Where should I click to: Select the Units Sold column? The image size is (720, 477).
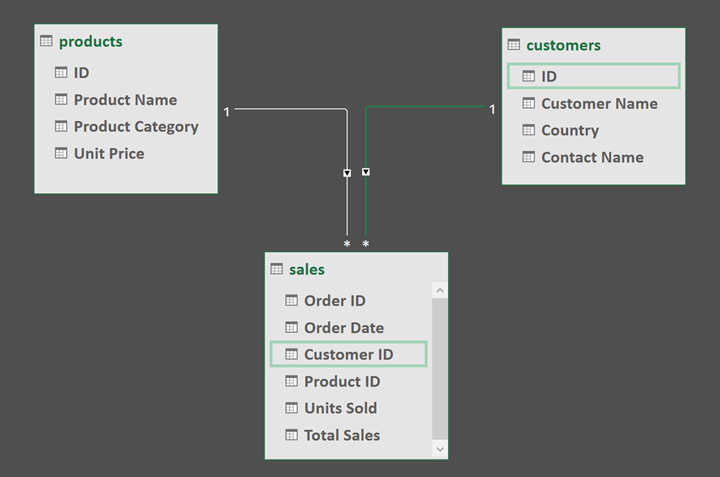tap(340, 408)
